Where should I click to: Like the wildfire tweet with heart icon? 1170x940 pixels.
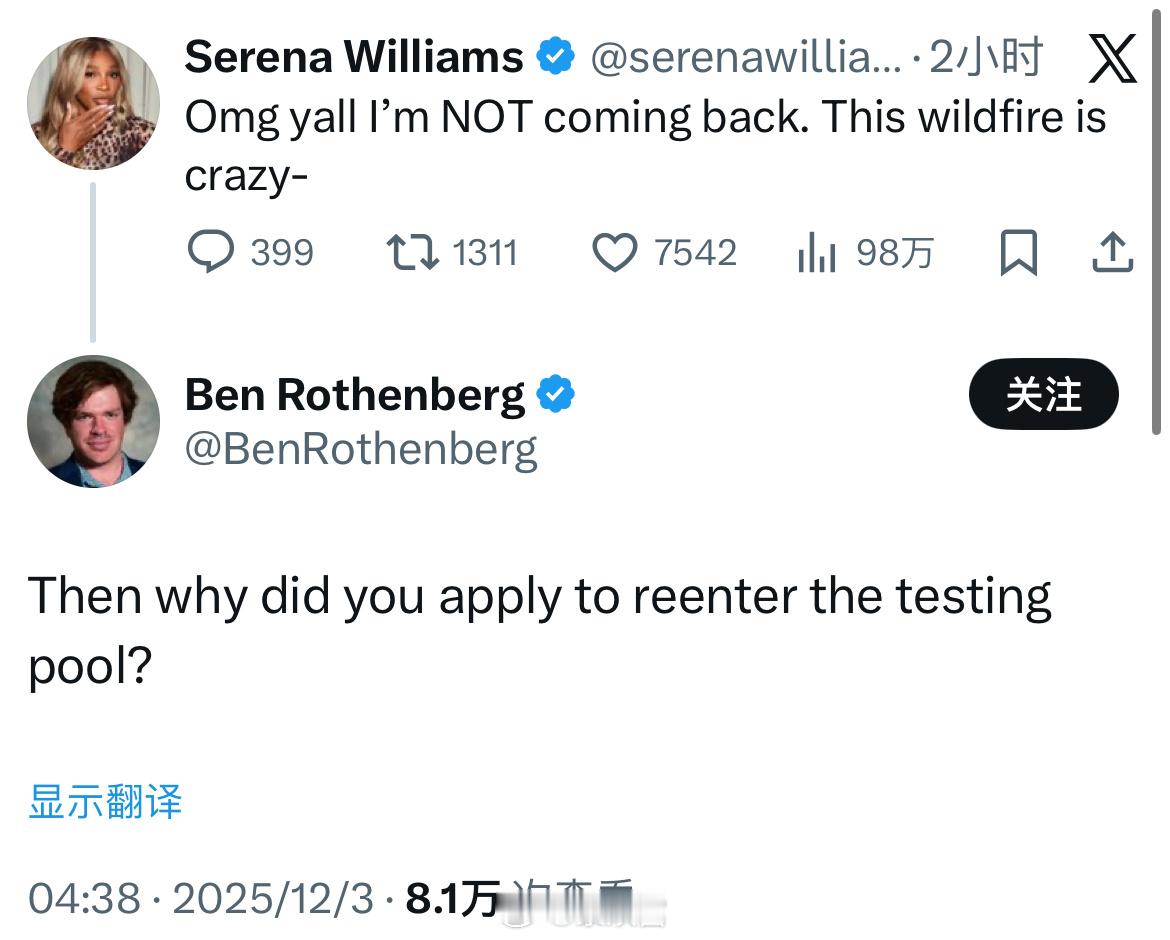(614, 252)
